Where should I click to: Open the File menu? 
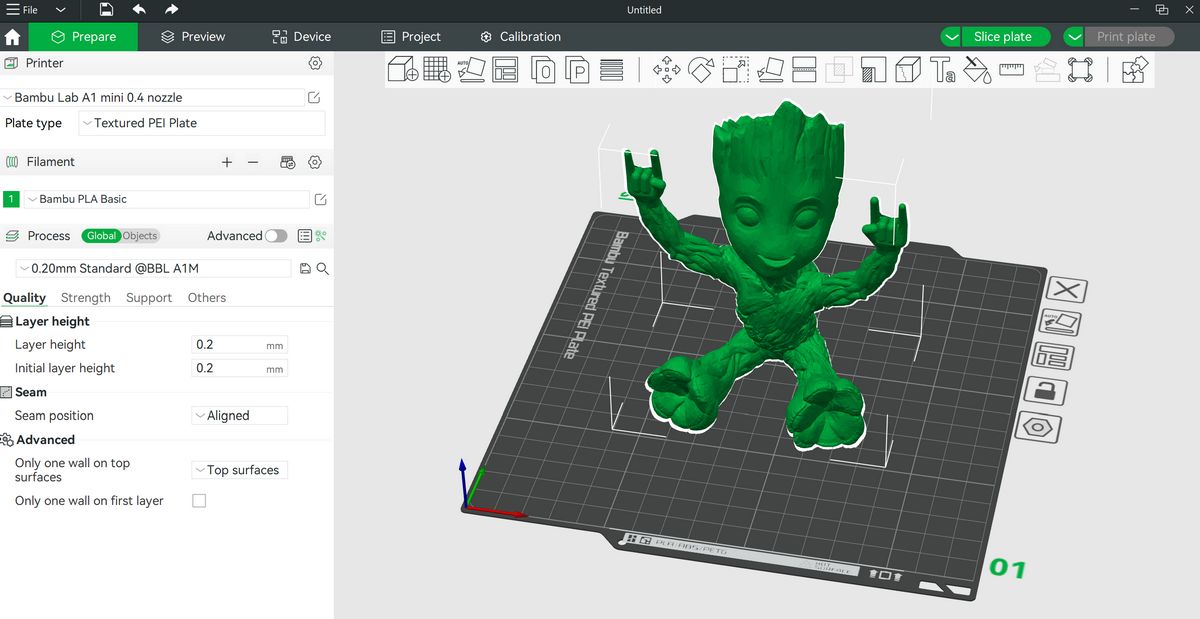coord(22,10)
